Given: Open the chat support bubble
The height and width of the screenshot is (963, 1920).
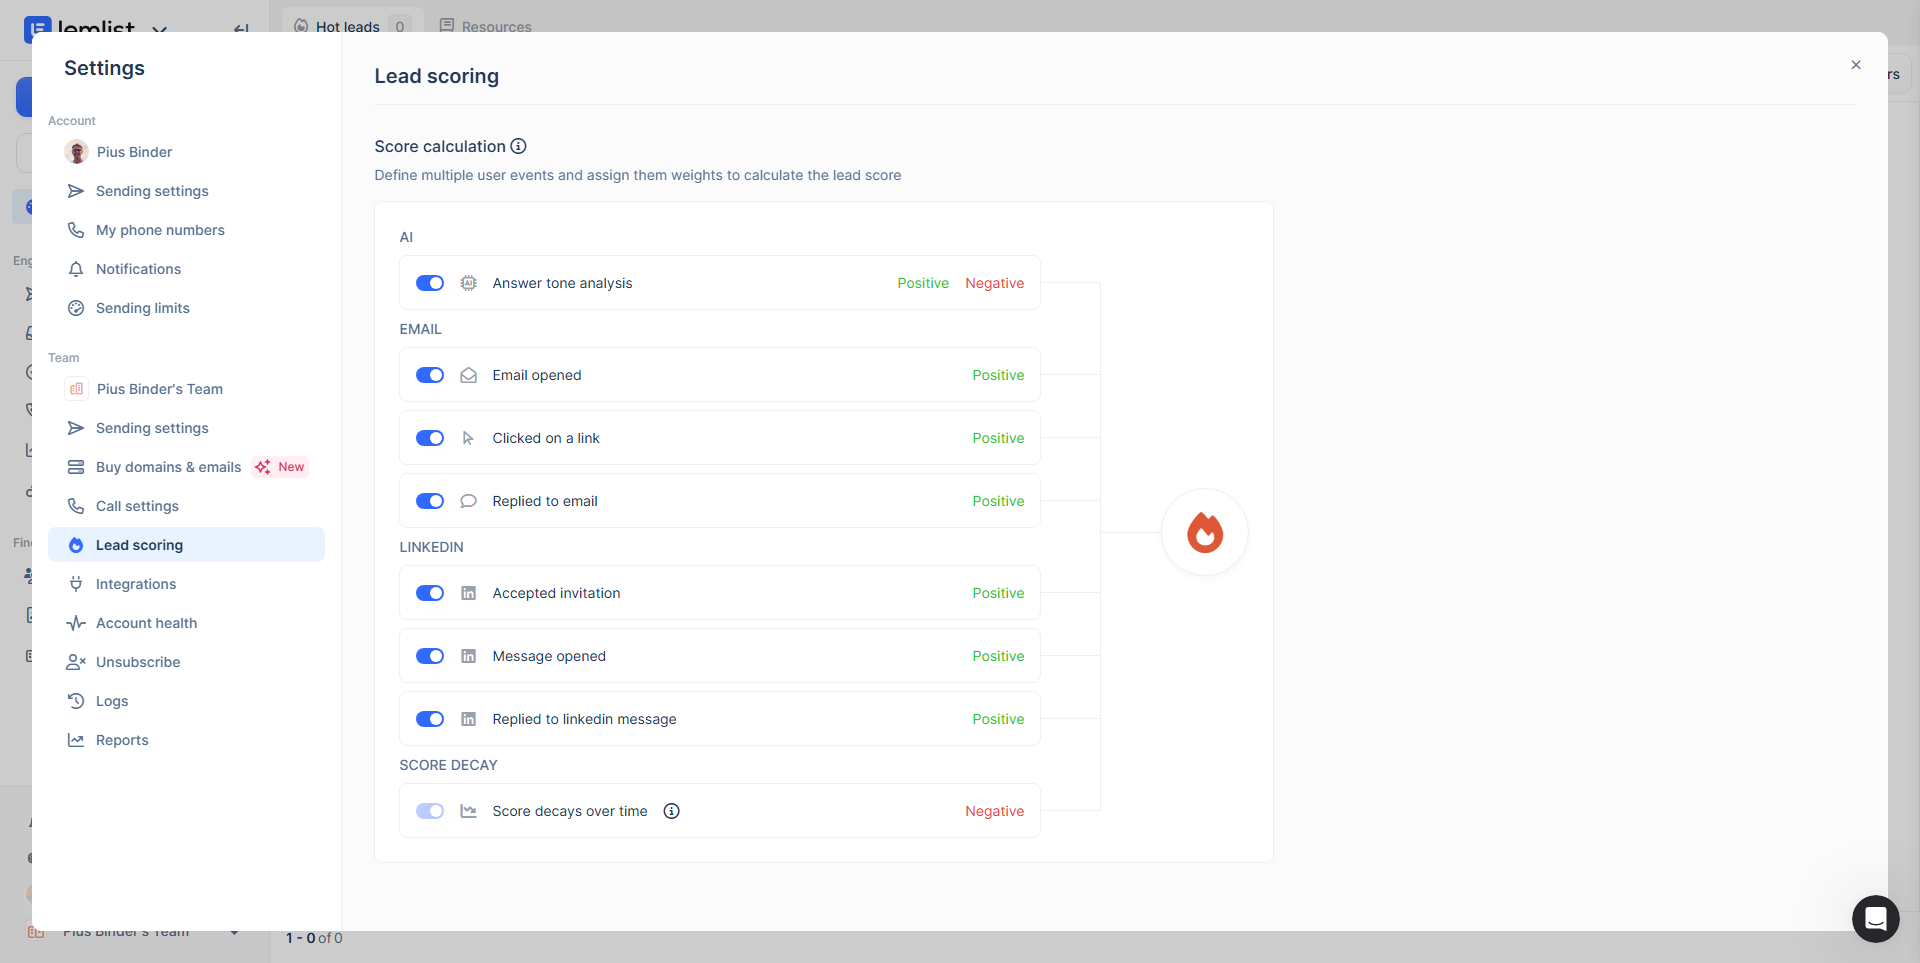Looking at the screenshot, I should tap(1875, 918).
